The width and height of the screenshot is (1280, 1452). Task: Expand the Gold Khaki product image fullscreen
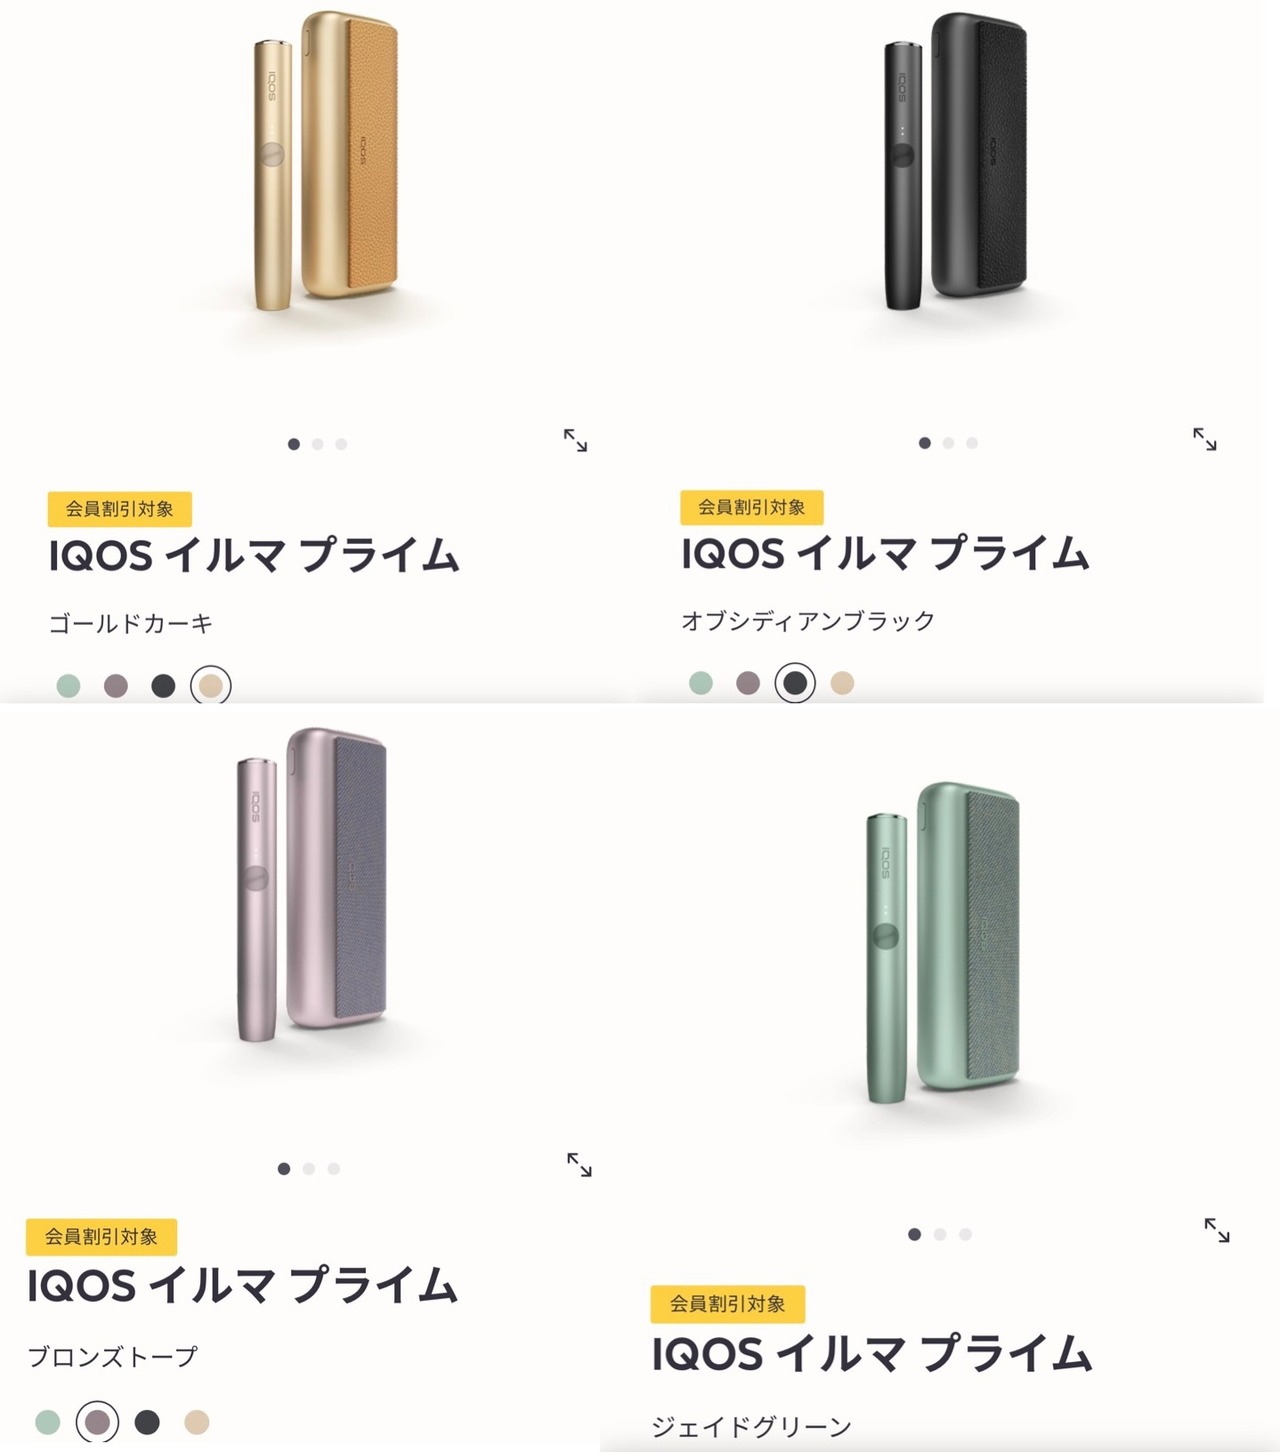[x=575, y=440]
